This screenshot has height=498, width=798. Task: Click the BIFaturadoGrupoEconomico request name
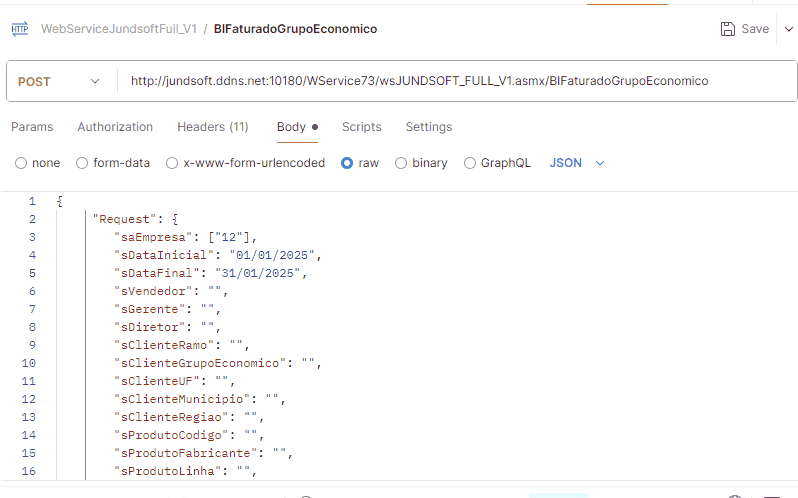[295, 29]
